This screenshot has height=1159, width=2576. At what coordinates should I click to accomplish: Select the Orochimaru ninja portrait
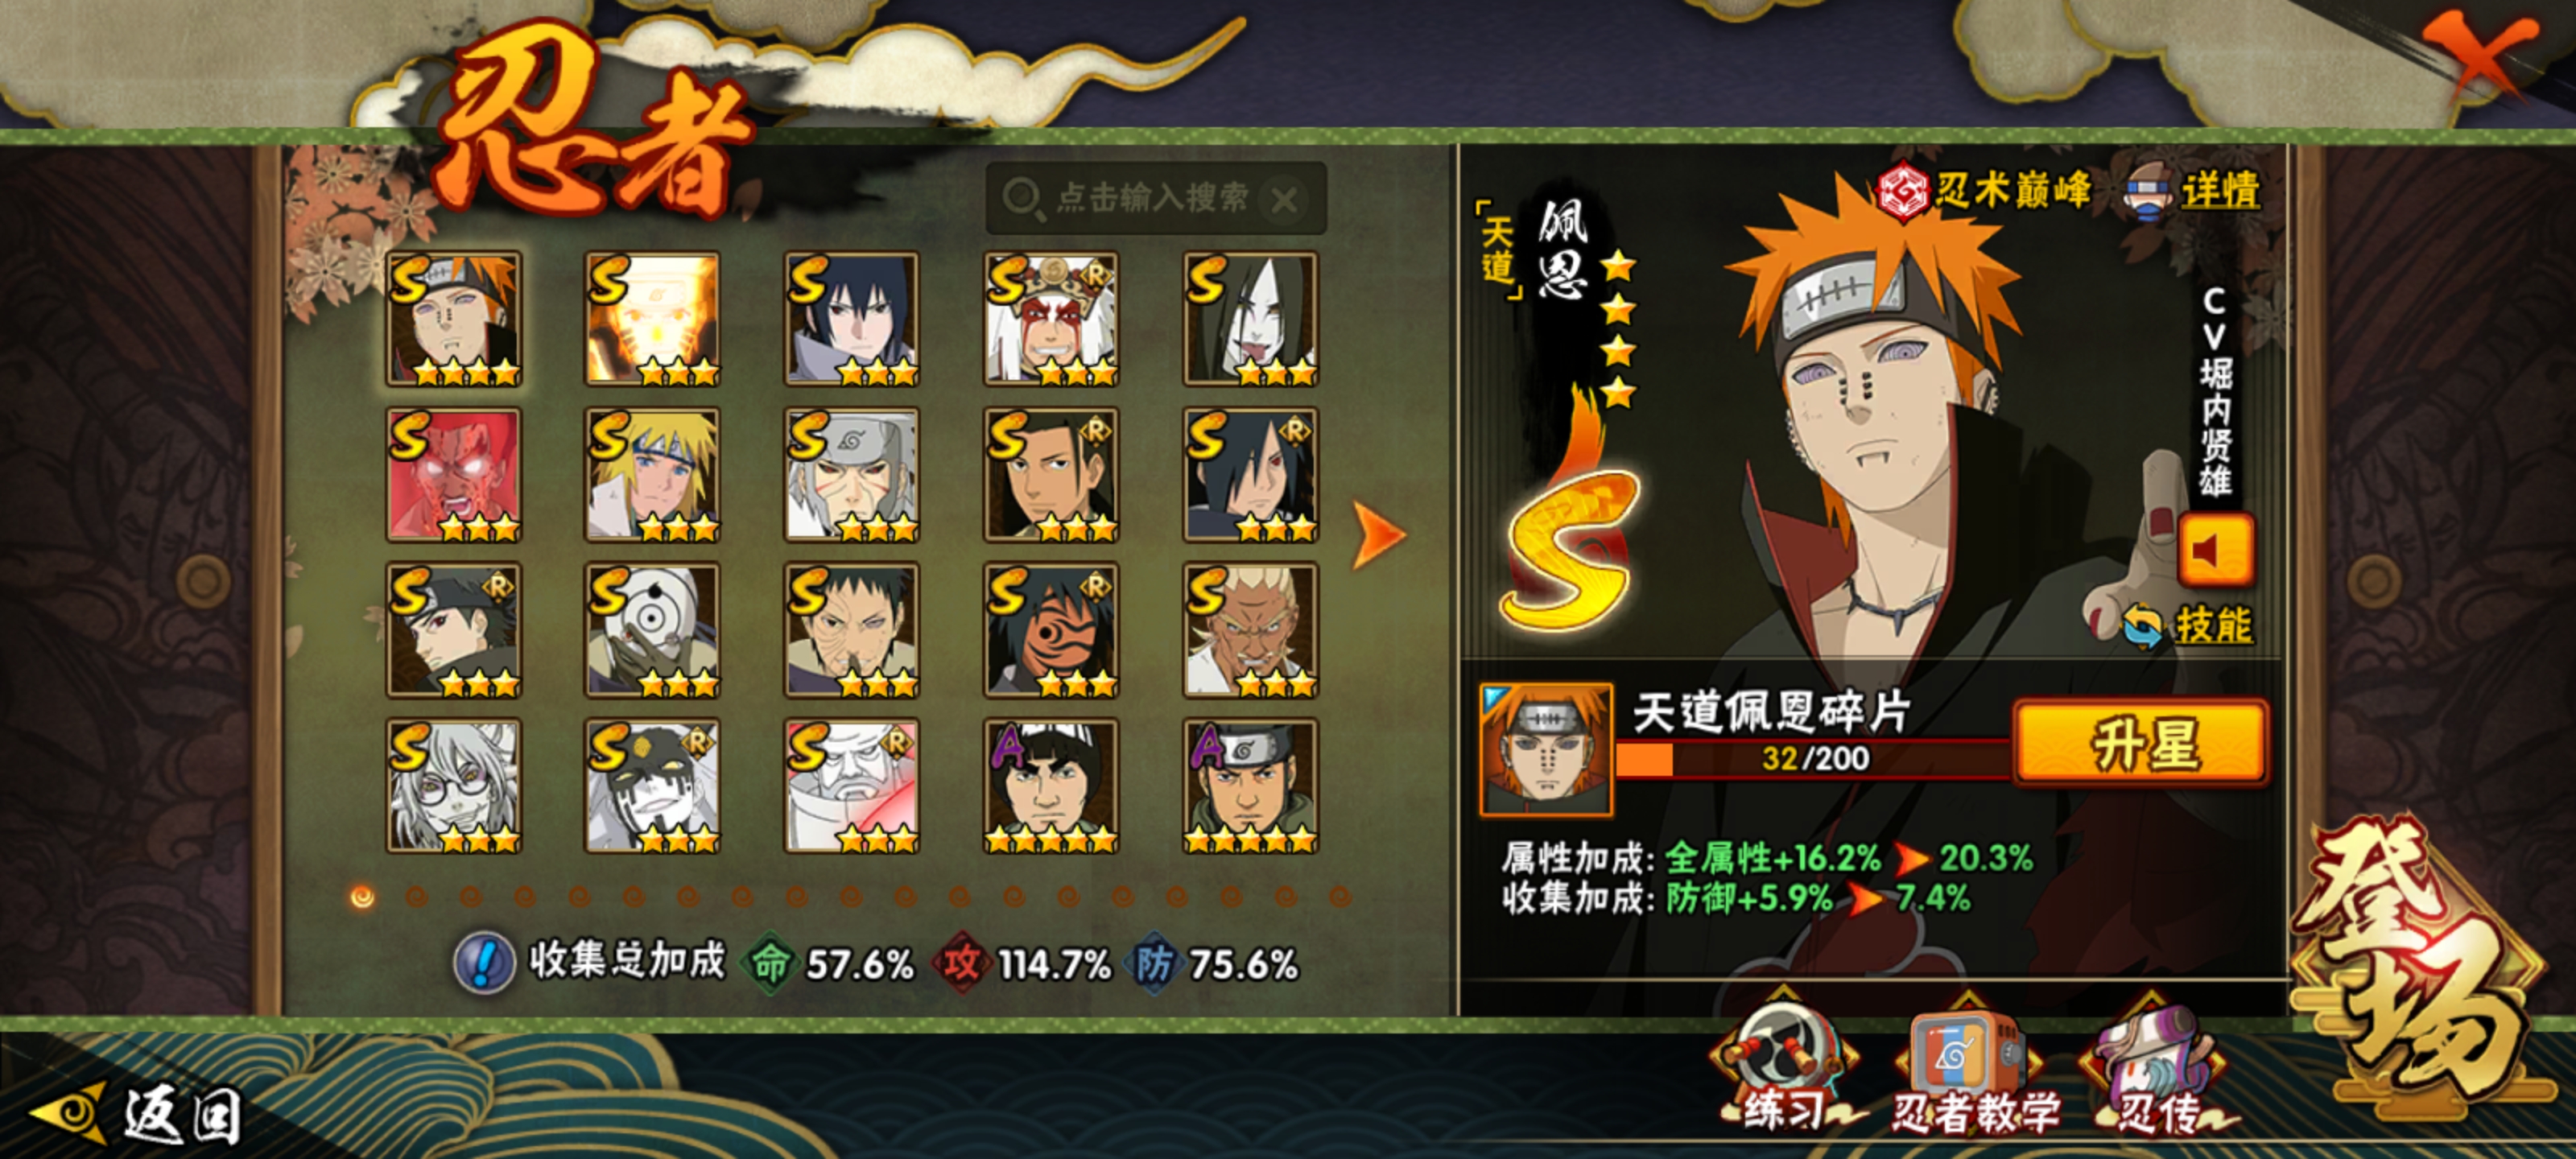point(1250,318)
